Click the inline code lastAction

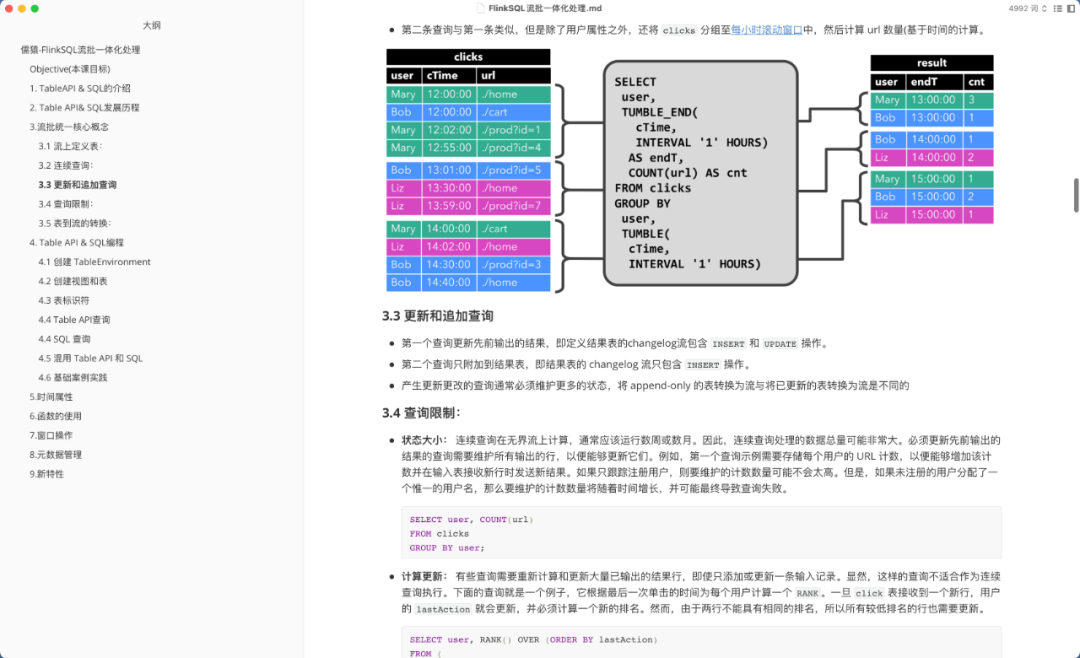(x=442, y=609)
